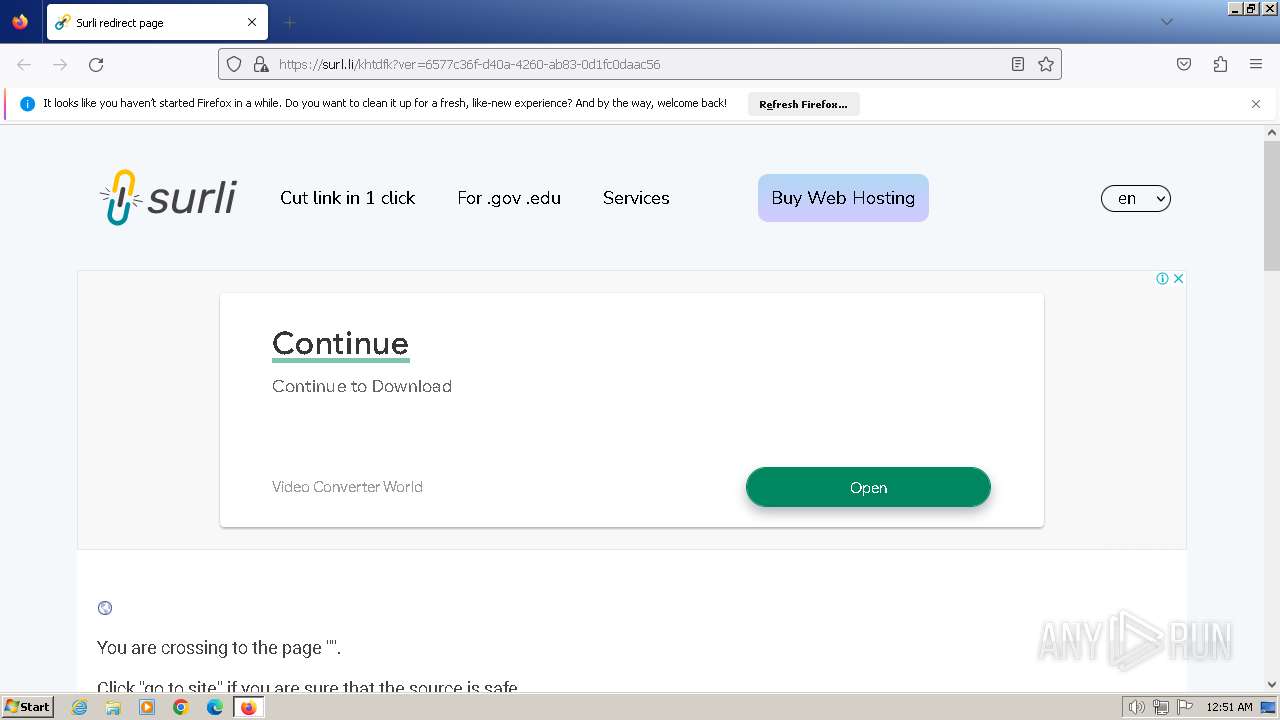
Task: Click the 12:51 AM clock
Action: tap(1229, 707)
